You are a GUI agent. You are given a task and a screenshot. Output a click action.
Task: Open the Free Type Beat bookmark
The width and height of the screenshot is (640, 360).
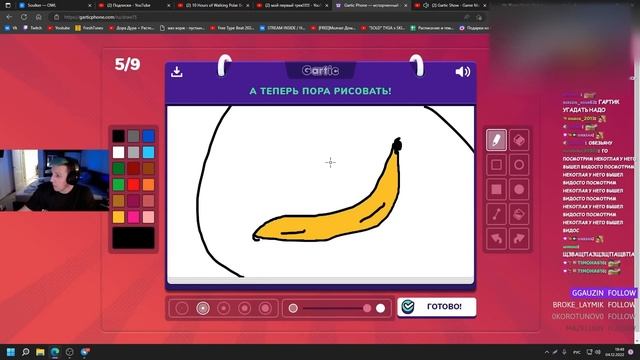(233, 28)
